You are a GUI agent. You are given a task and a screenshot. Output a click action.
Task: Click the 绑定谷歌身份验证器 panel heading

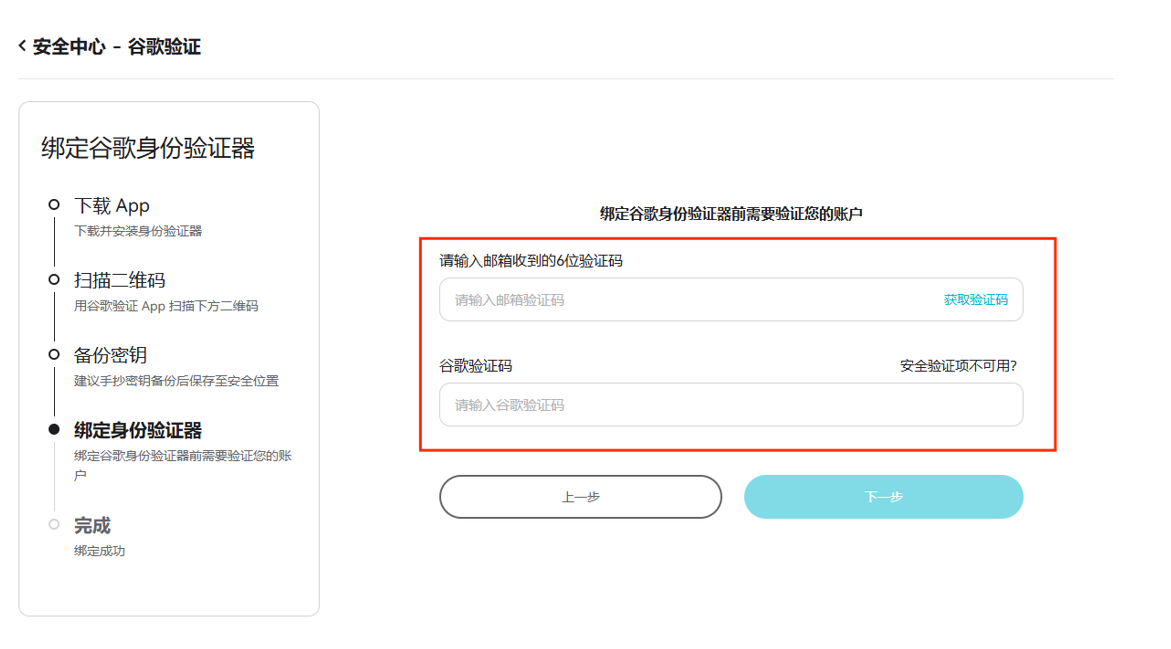pos(148,148)
